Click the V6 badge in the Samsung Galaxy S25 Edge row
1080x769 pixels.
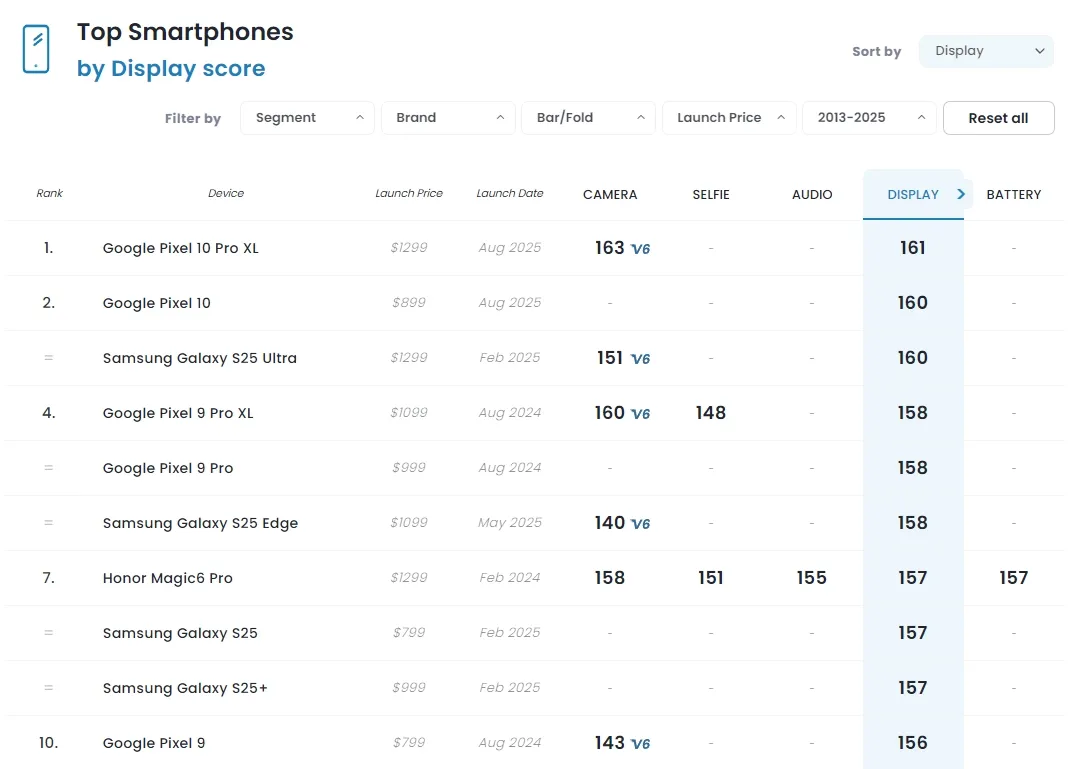click(640, 524)
